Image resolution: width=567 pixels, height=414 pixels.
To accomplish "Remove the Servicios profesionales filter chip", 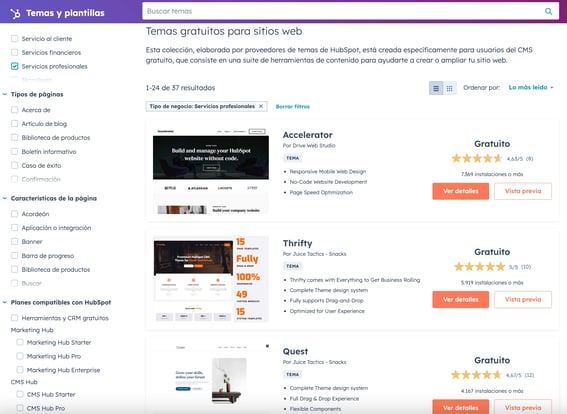I will 261,106.
